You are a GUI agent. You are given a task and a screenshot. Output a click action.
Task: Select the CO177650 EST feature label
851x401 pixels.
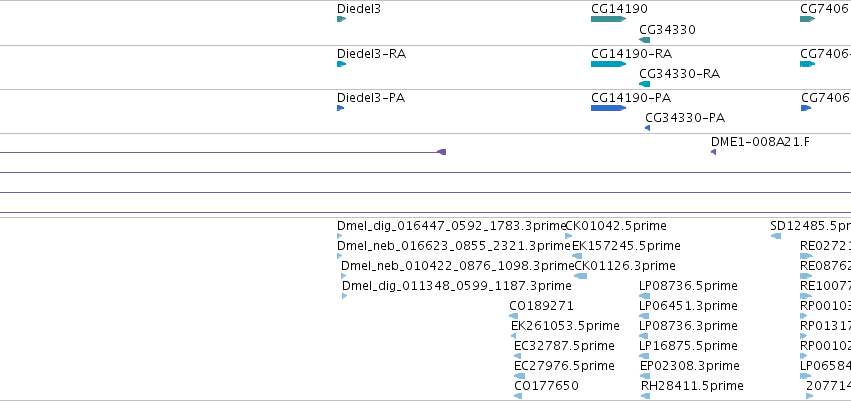[x=546, y=386]
